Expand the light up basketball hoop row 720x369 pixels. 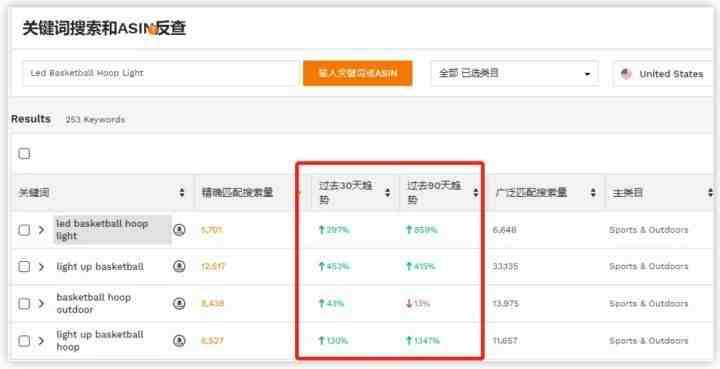pos(41,341)
